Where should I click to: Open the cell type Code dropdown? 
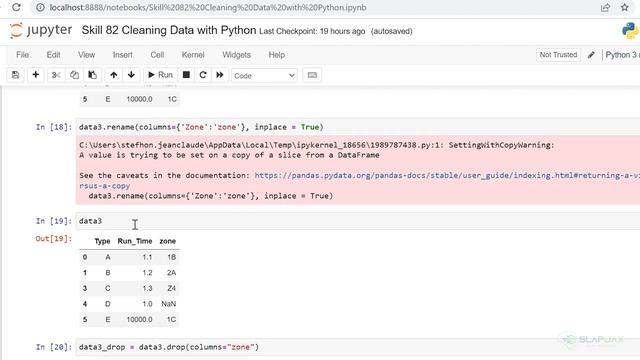(x=264, y=76)
